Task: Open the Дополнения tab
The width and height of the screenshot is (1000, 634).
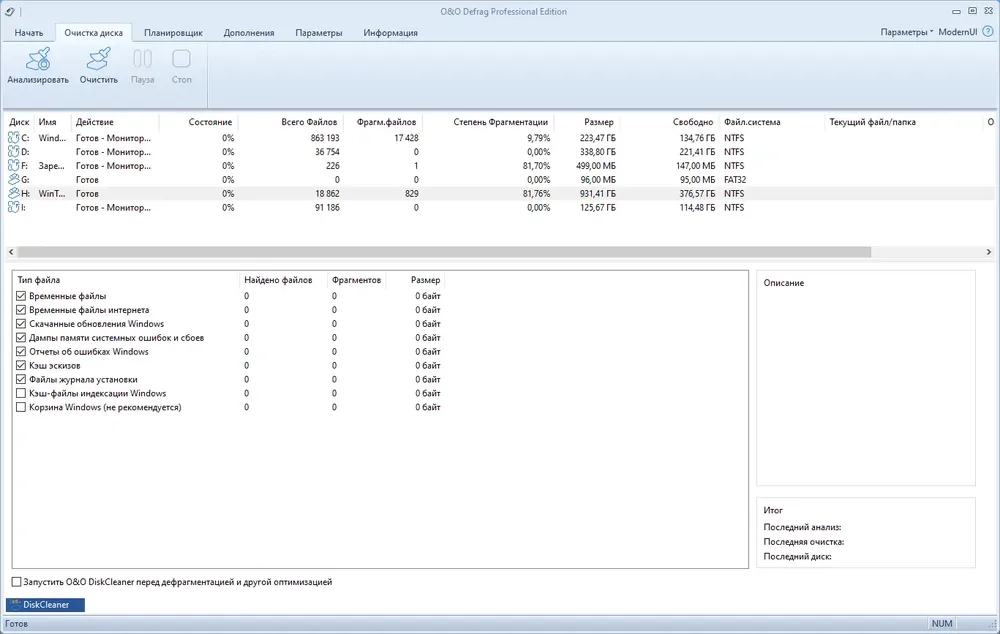Action: (249, 33)
